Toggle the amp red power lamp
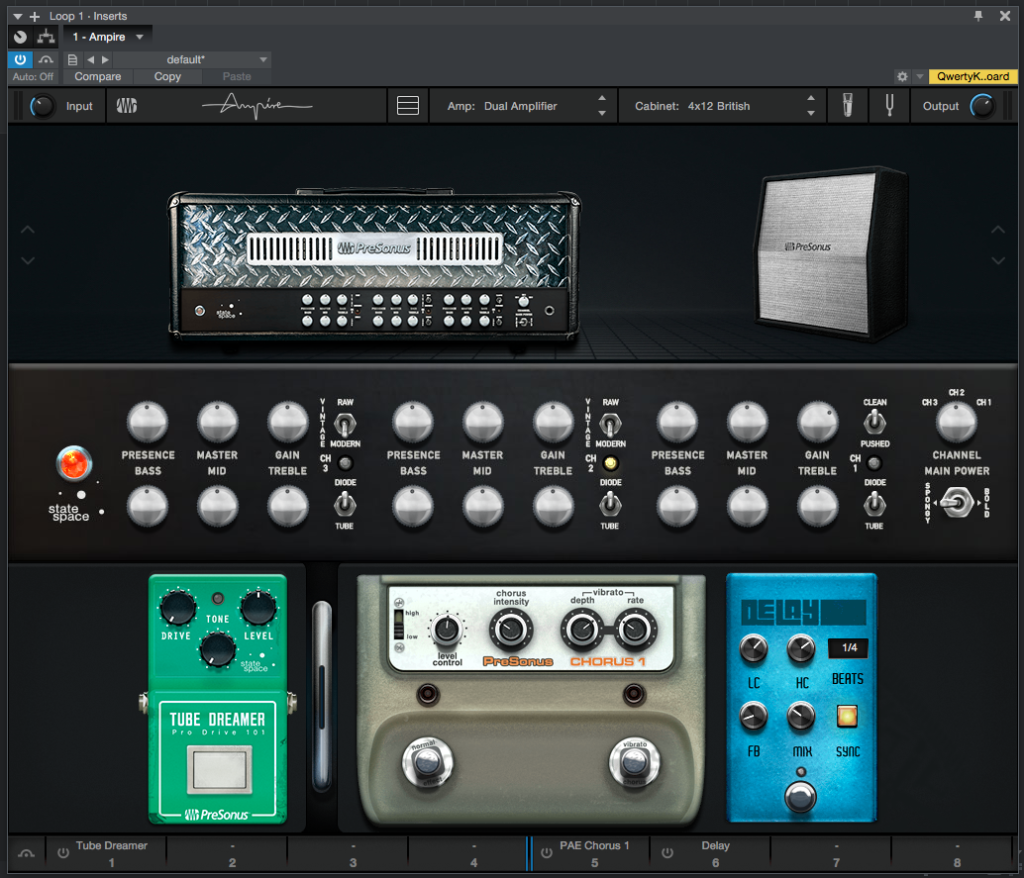 pyautogui.click(x=74, y=463)
